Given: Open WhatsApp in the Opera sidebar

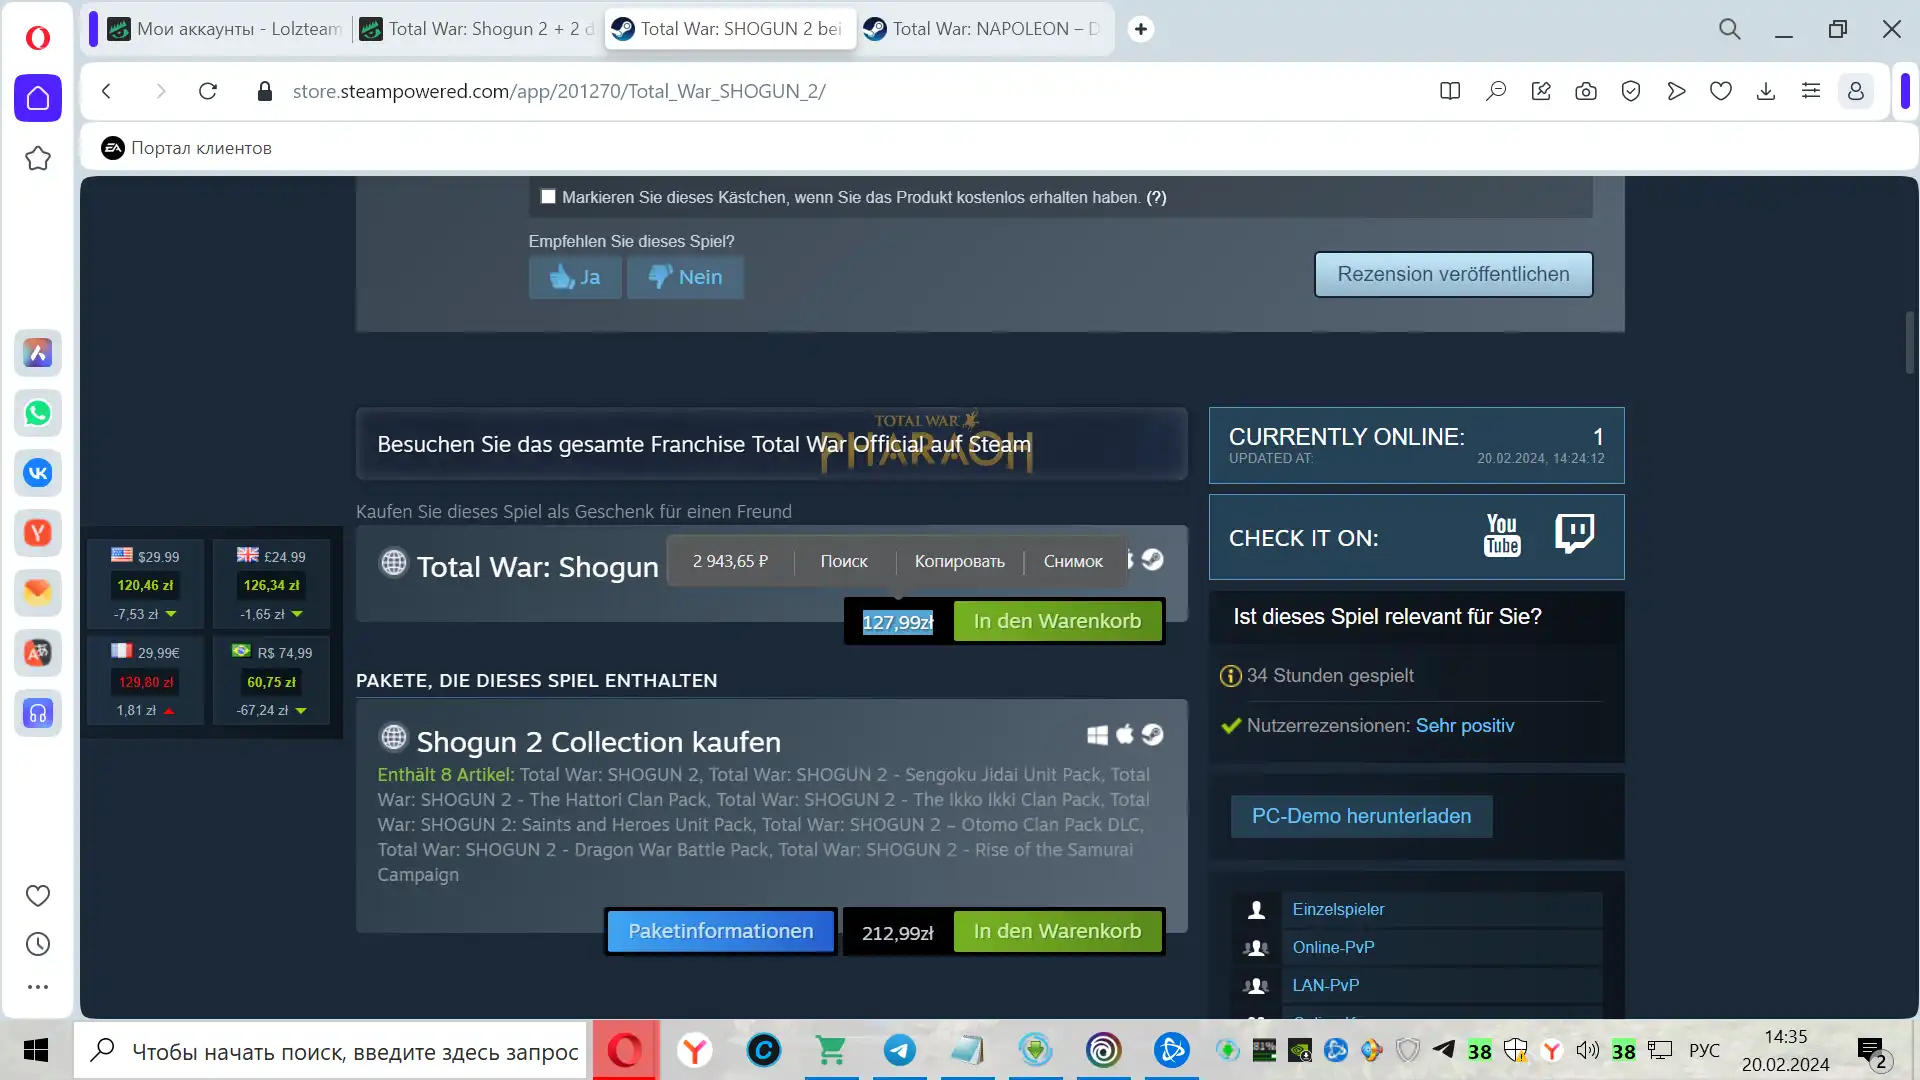Looking at the screenshot, I should click(x=38, y=413).
